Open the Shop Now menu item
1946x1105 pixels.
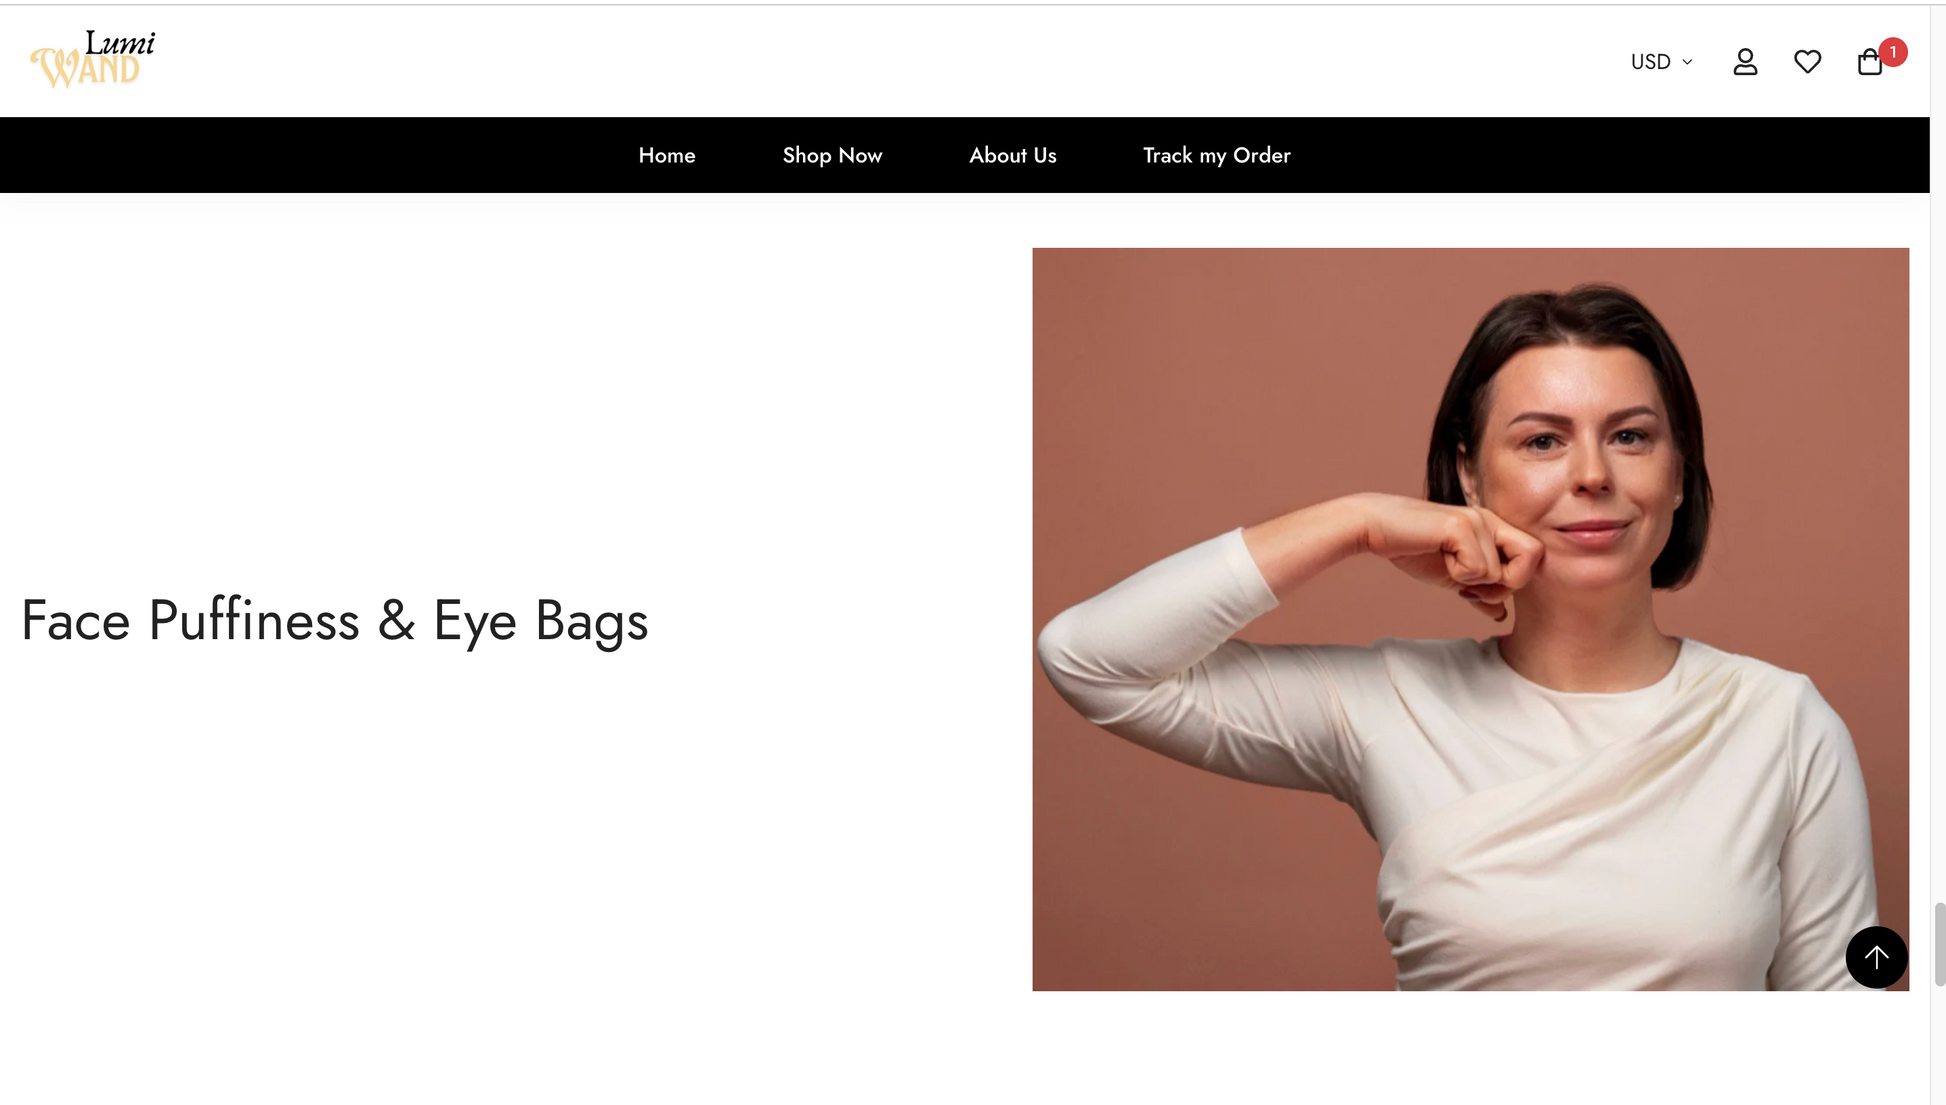coord(832,155)
